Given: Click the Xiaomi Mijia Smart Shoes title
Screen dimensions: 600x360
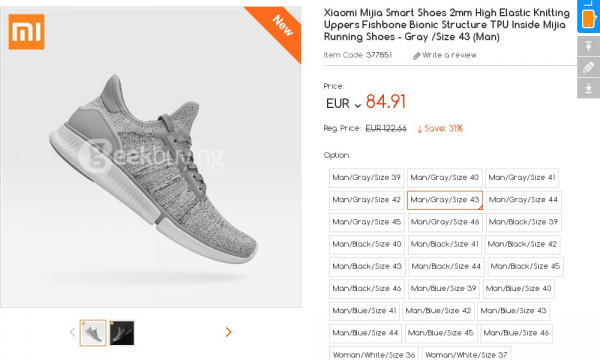Looking at the screenshot, I should pyautogui.click(x=447, y=25).
